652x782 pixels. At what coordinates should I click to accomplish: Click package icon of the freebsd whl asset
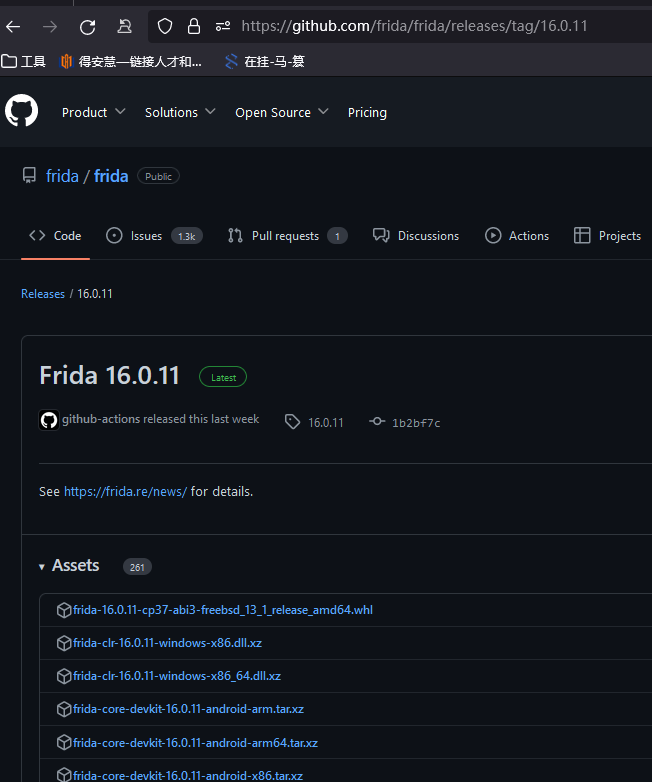click(64, 610)
